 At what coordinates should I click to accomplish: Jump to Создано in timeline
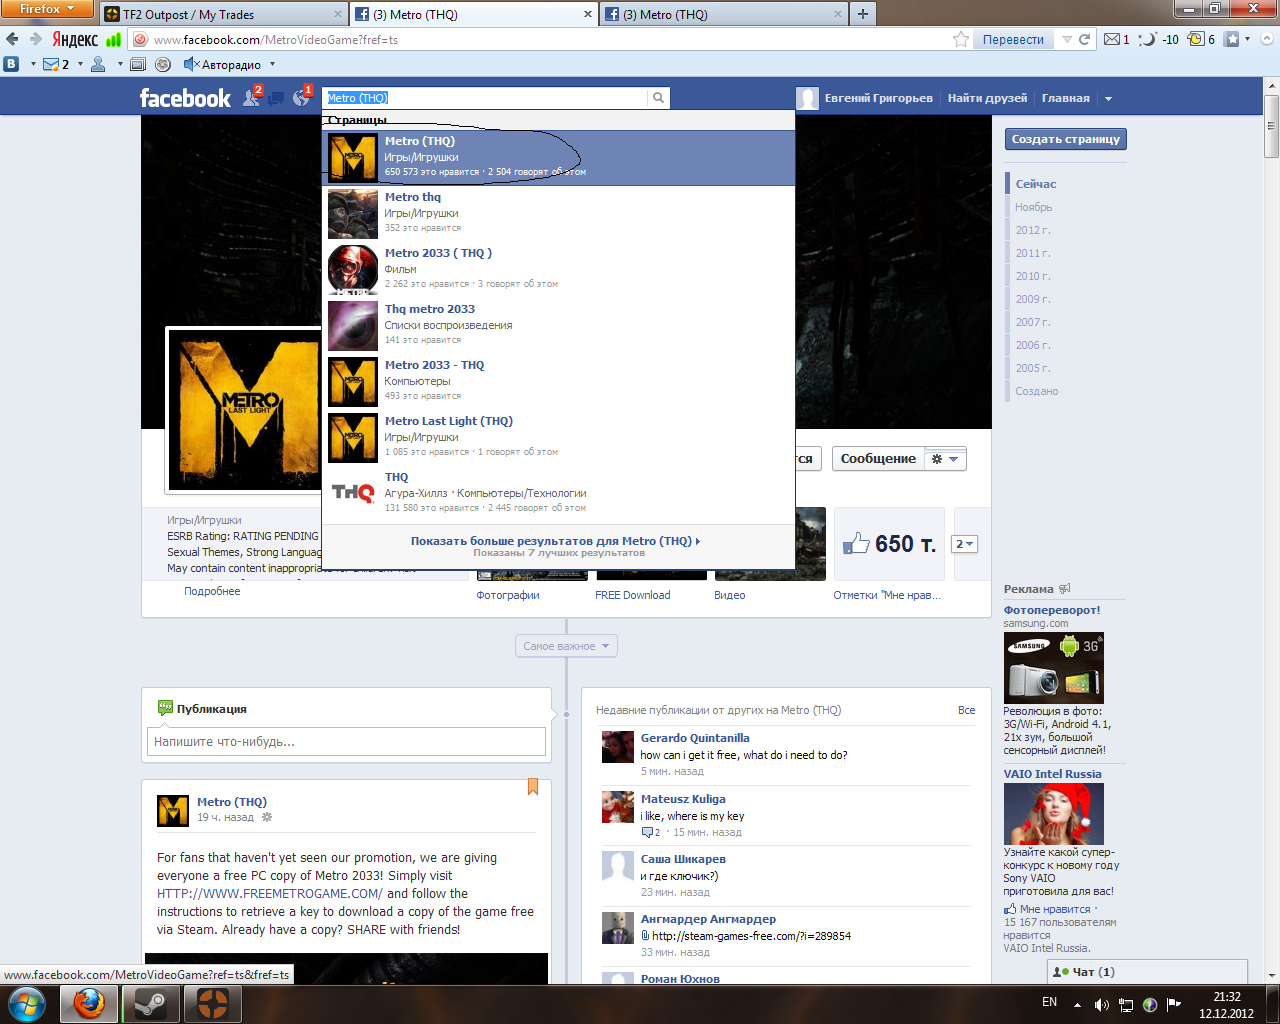(1036, 391)
